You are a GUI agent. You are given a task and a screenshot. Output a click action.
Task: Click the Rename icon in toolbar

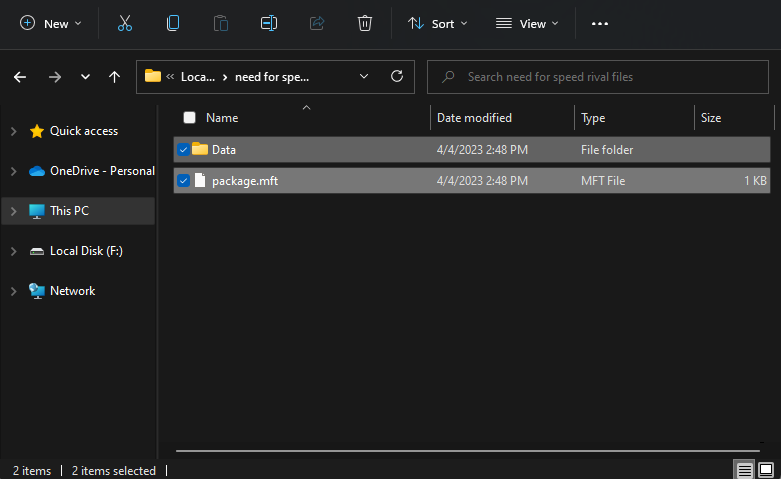point(269,23)
